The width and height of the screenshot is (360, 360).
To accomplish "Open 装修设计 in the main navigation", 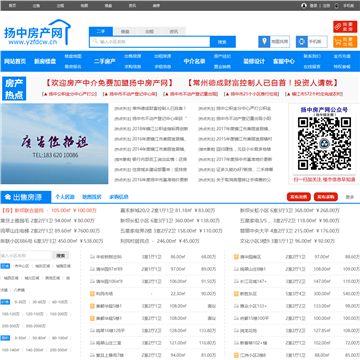I will [x=254, y=61].
